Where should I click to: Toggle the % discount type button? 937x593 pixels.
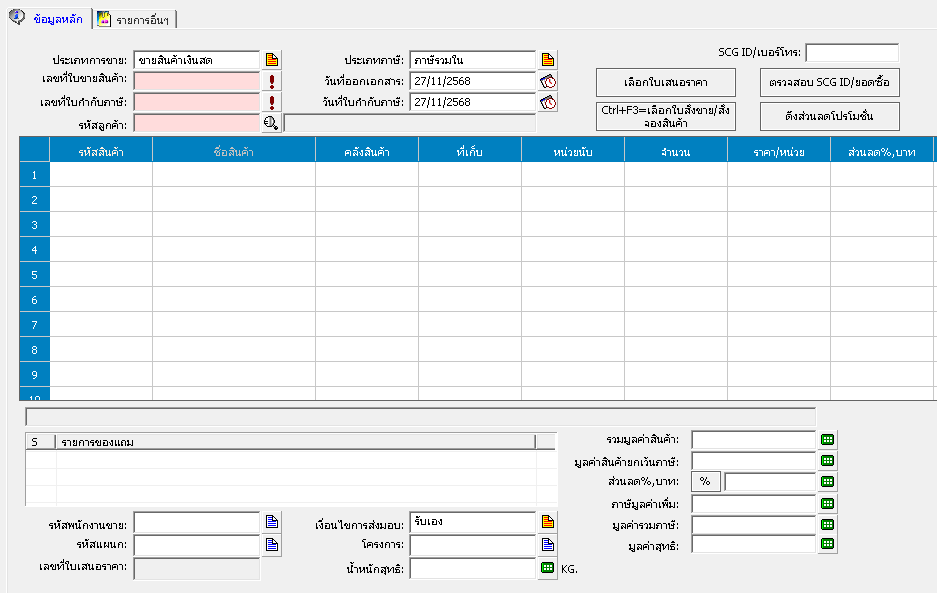click(x=705, y=482)
